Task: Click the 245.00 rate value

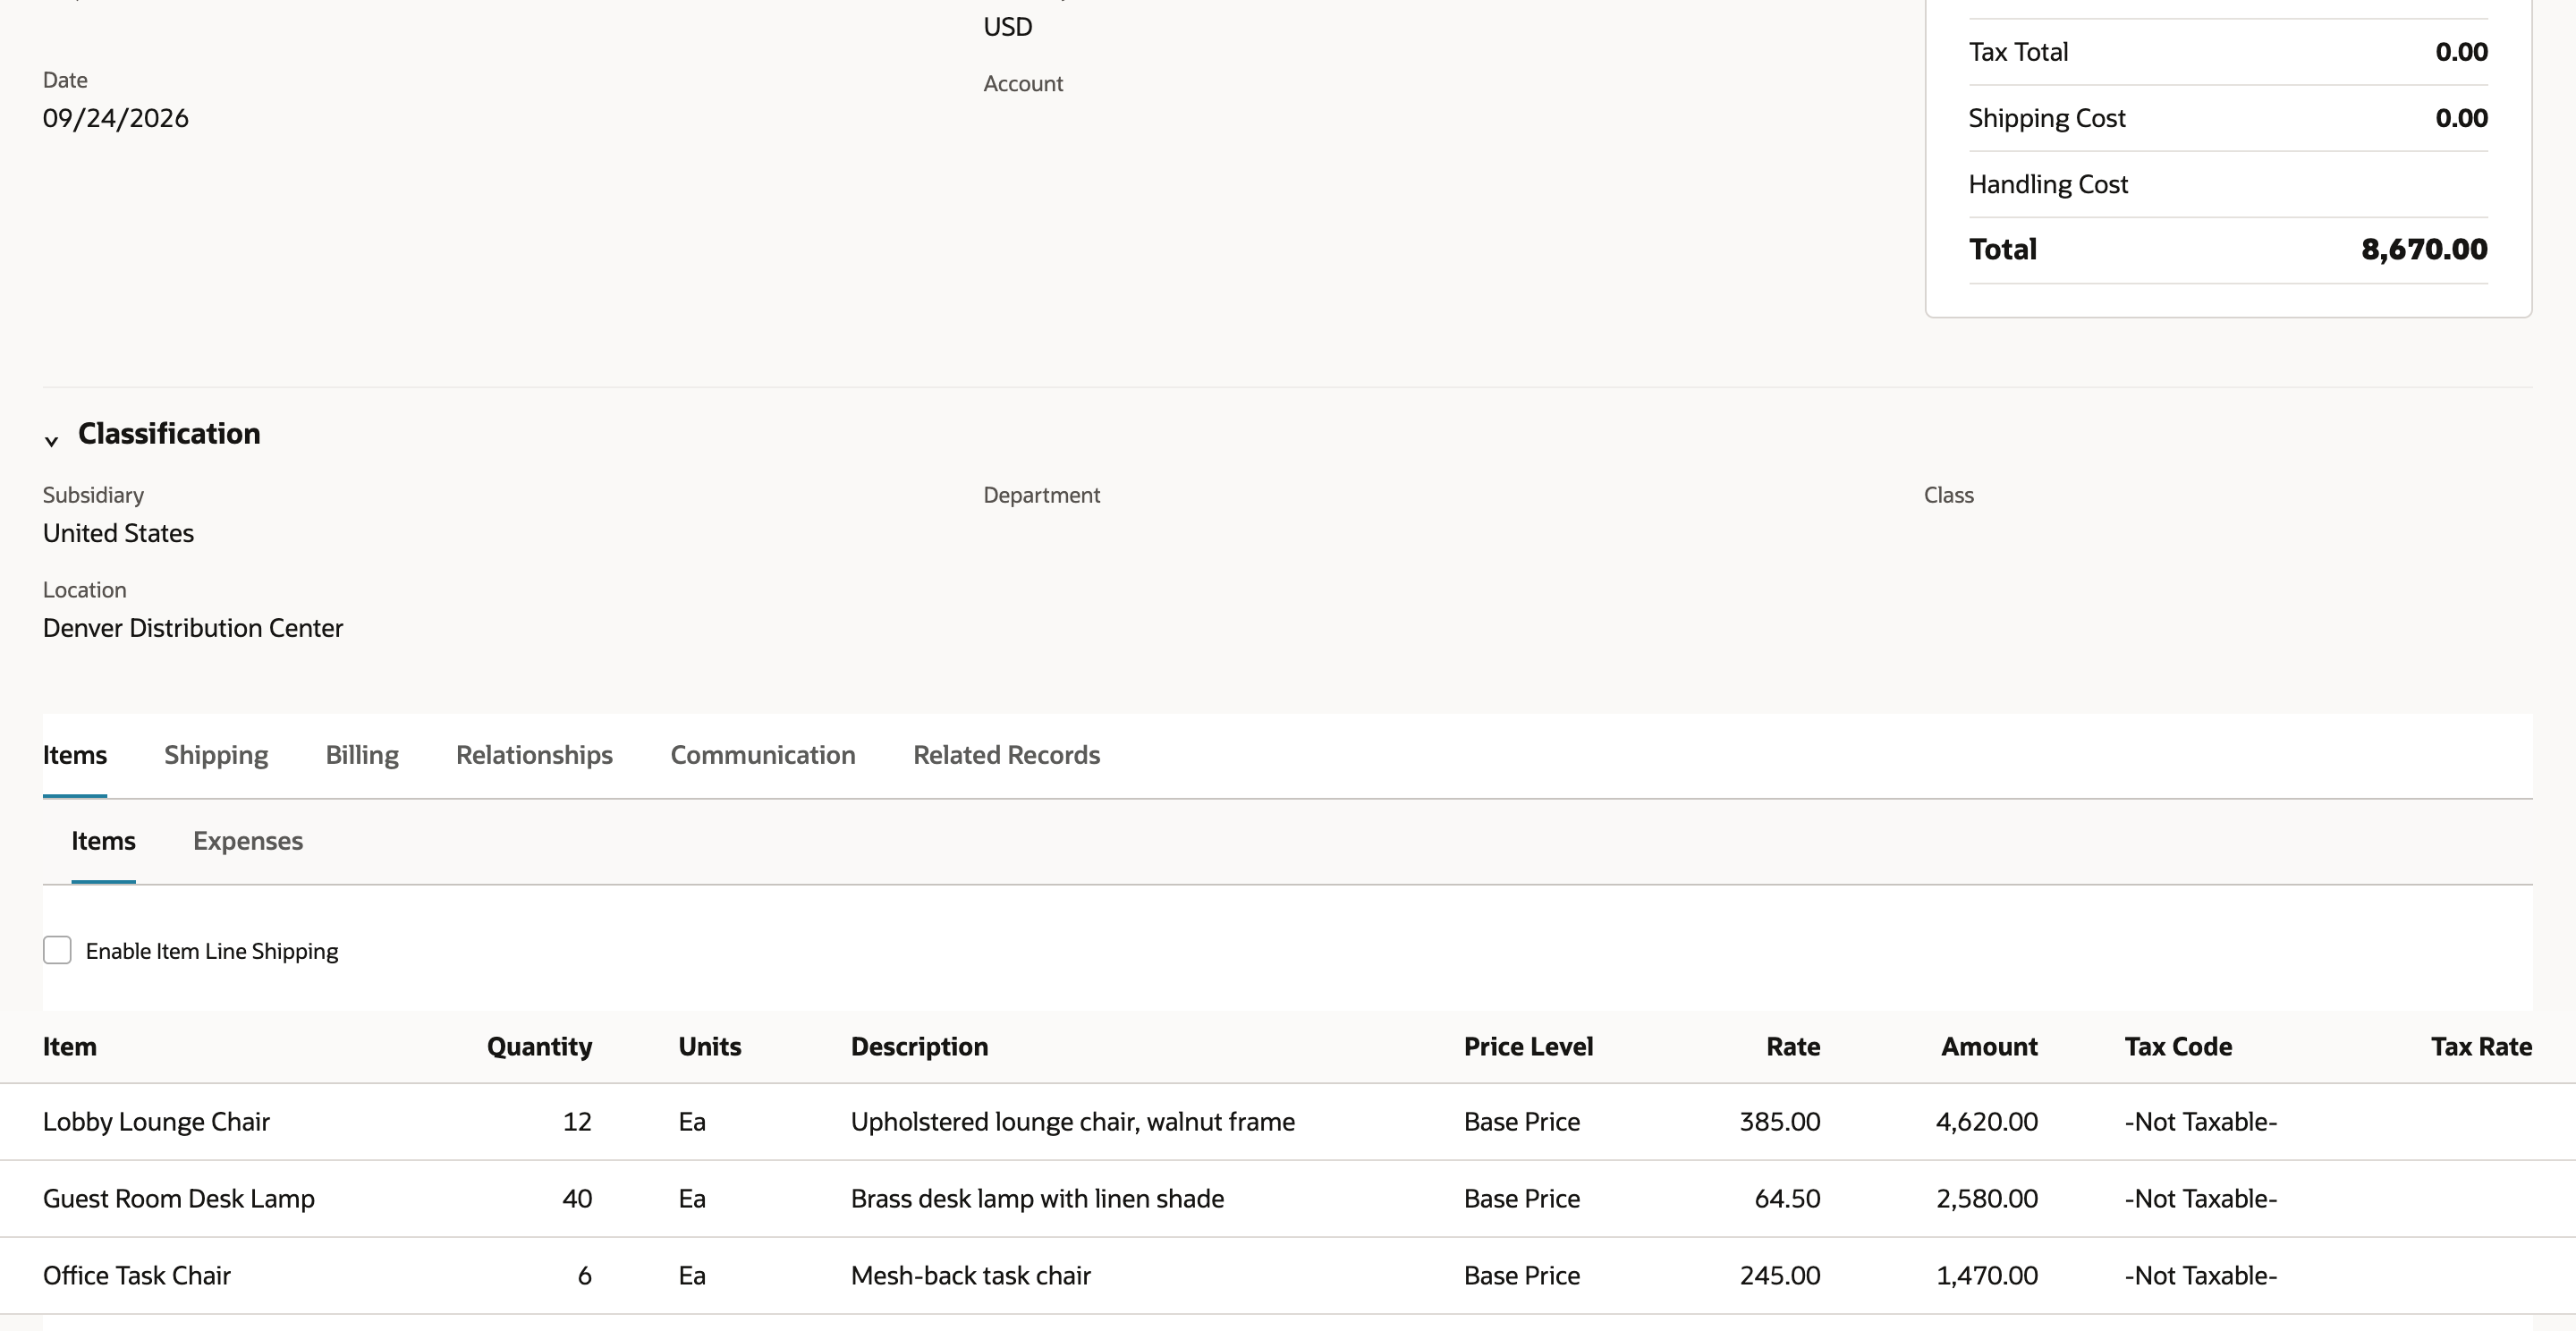Action: [x=1780, y=1276]
